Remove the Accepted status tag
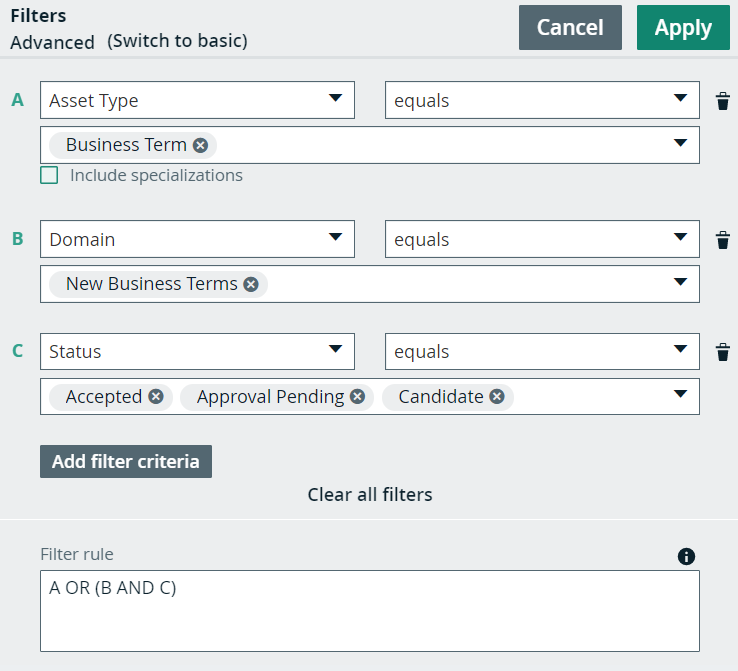 pos(156,397)
